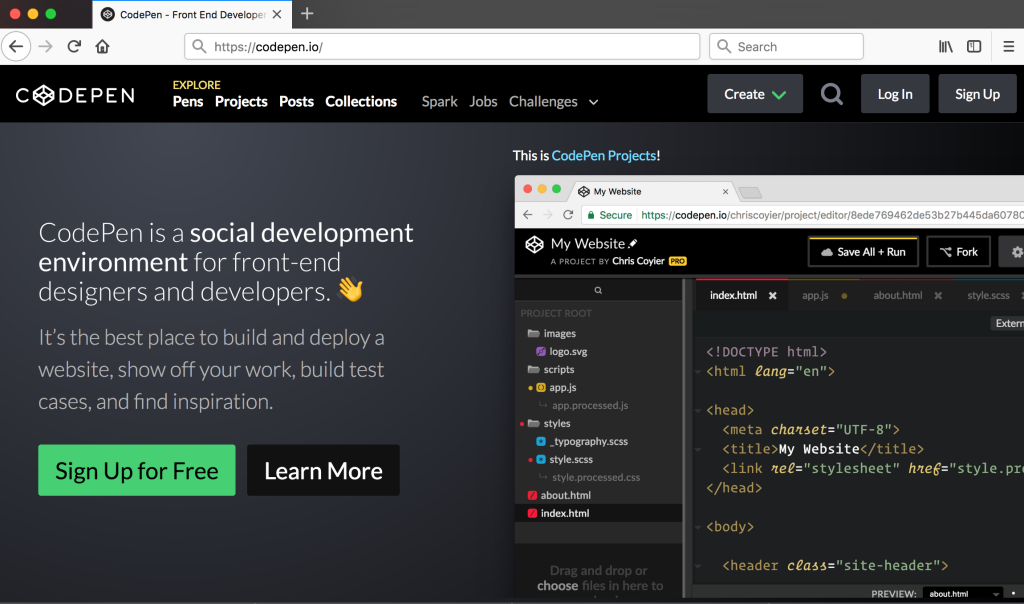
Task: Expand the images folder
Action: point(552,333)
